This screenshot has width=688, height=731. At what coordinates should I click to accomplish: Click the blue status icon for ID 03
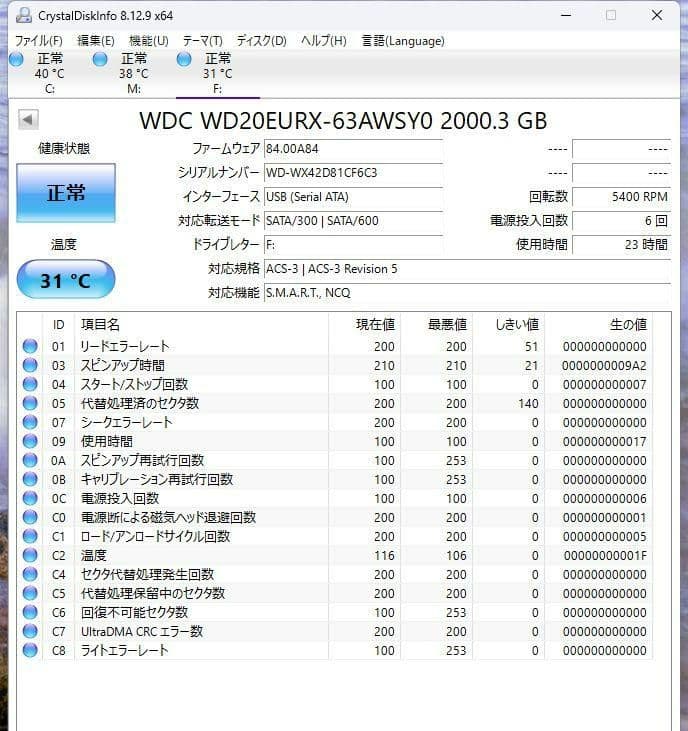[30, 366]
